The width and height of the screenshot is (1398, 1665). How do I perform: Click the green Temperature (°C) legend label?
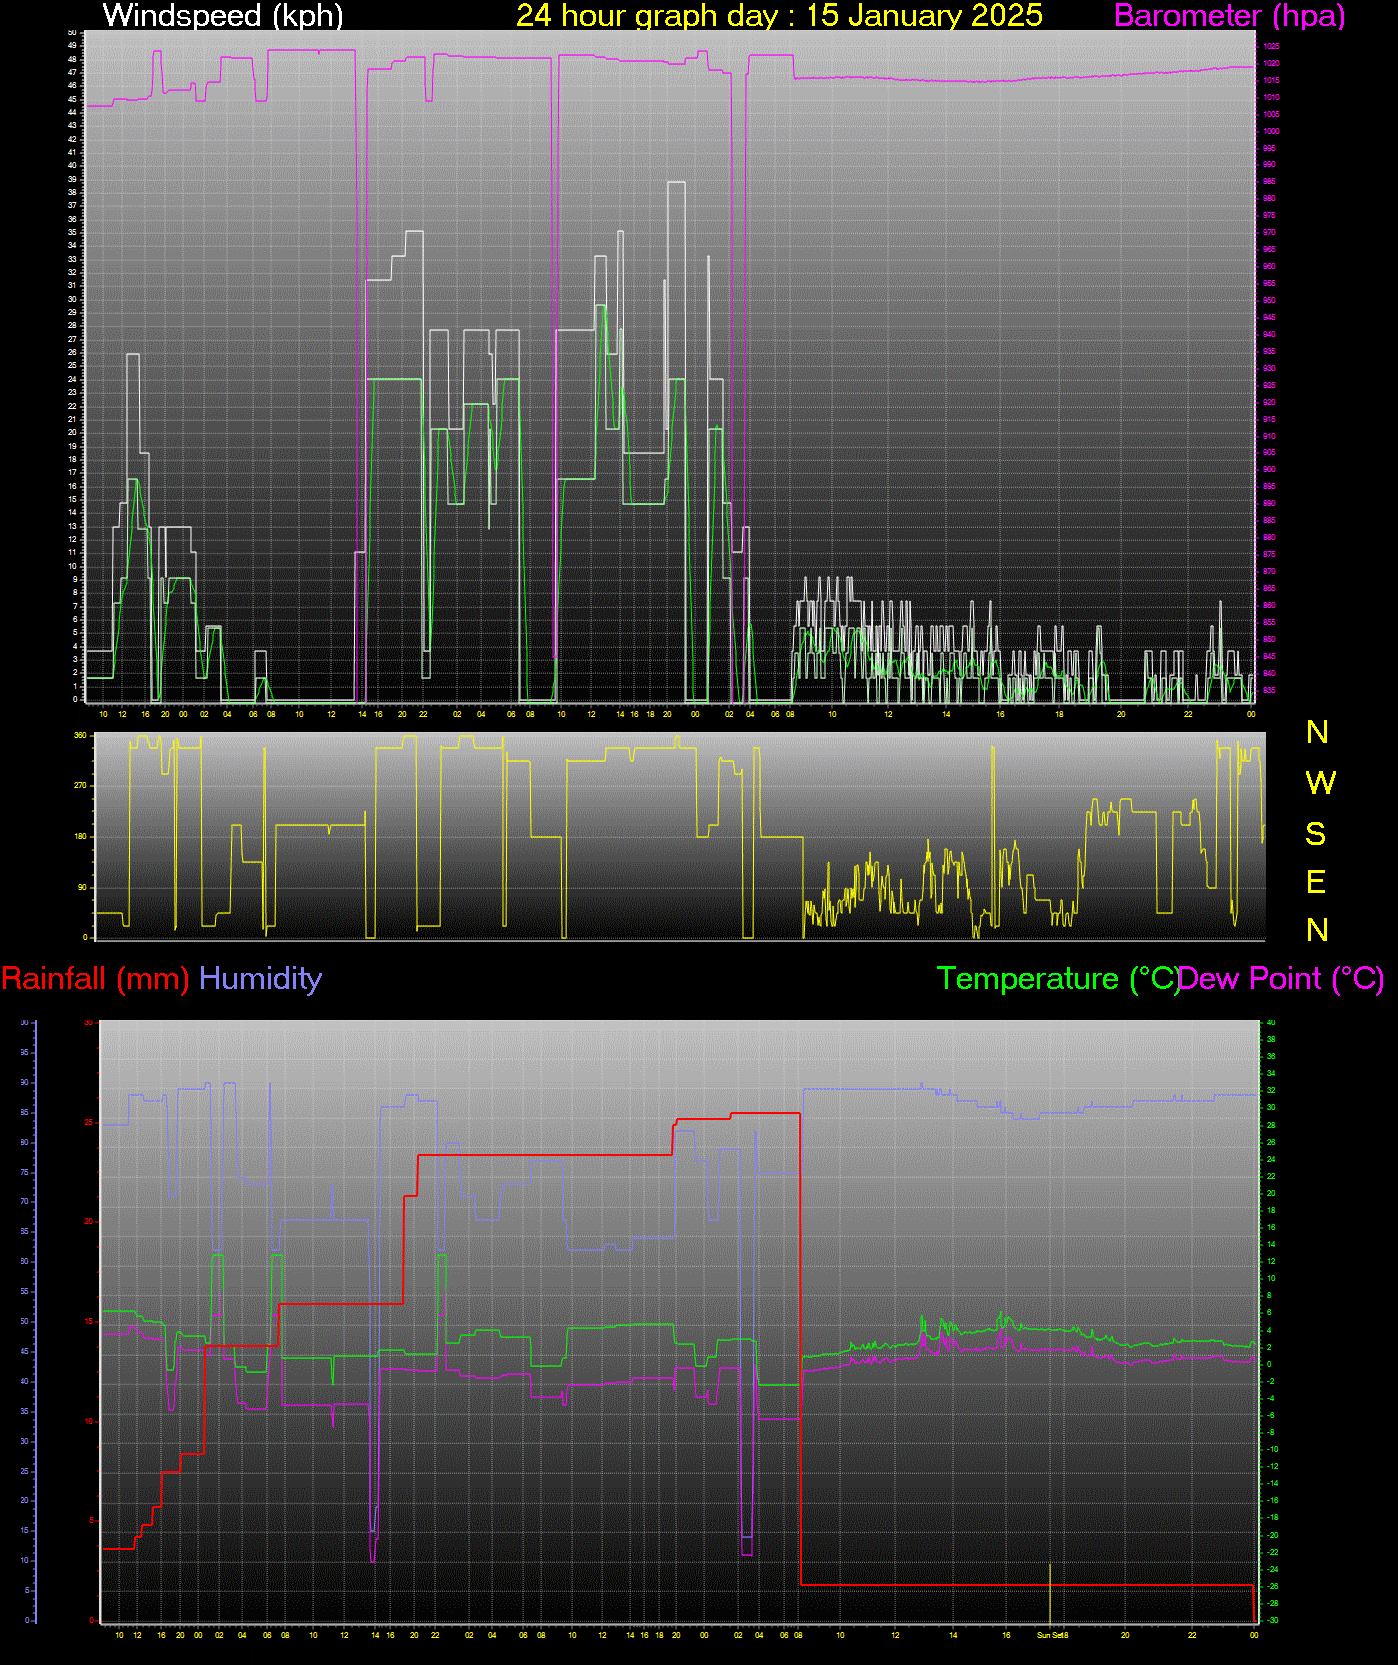1057,978
